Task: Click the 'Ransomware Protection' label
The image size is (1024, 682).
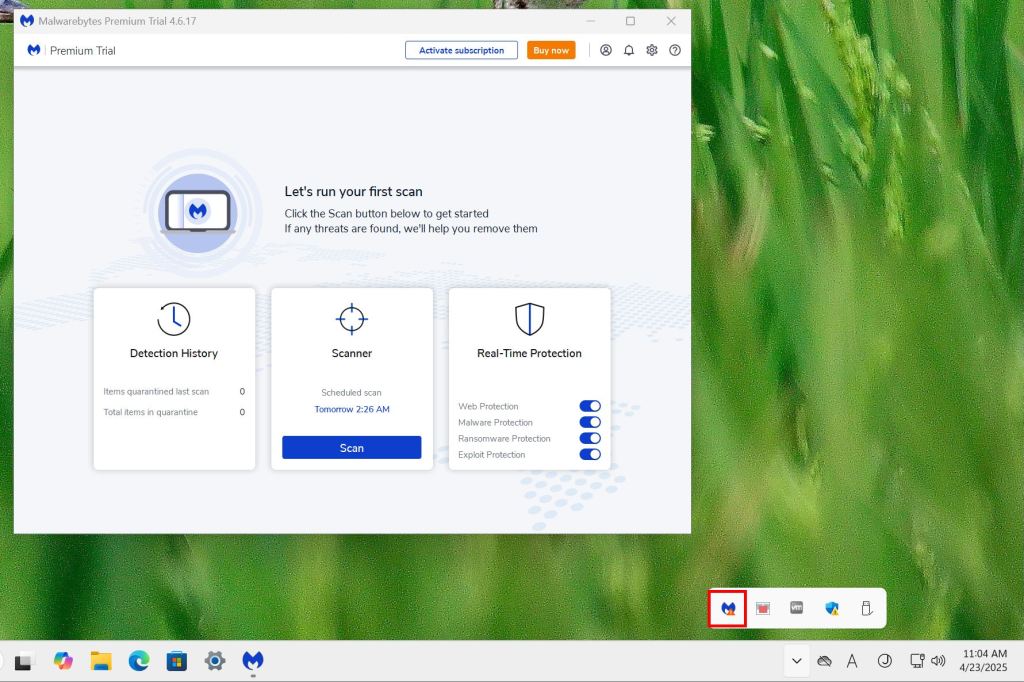Action: pyautogui.click(x=504, y=438)
